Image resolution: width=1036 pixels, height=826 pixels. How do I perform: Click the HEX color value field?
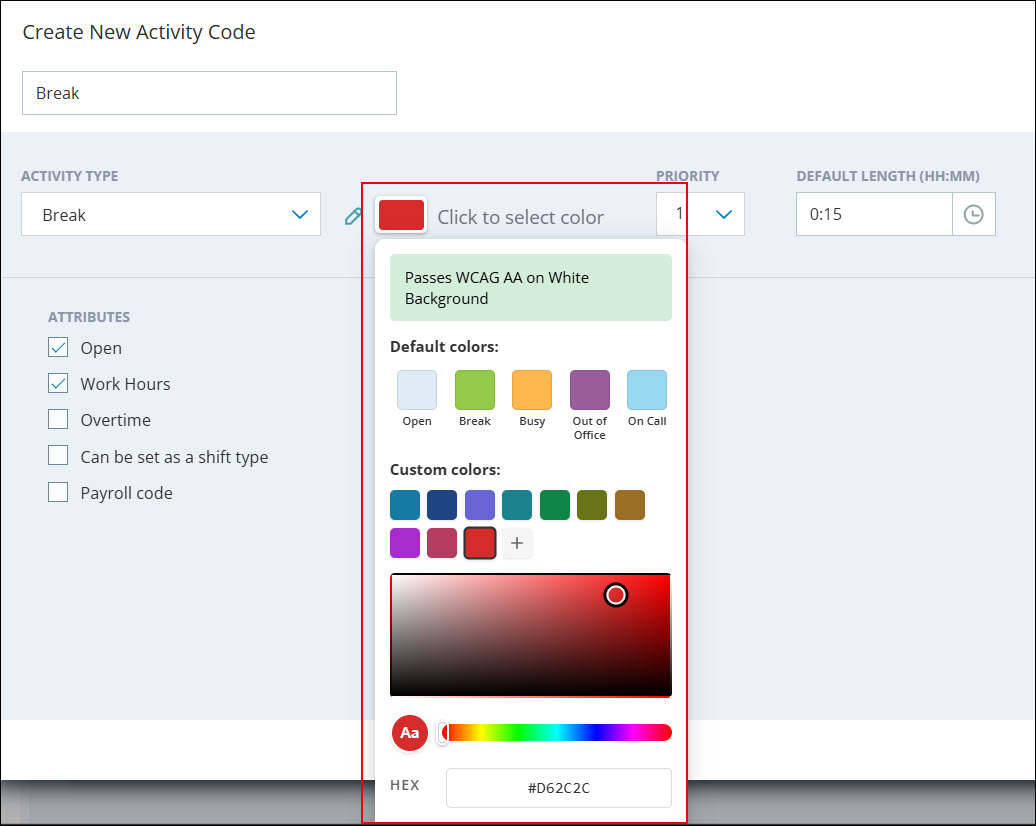(x=558, y=788)
